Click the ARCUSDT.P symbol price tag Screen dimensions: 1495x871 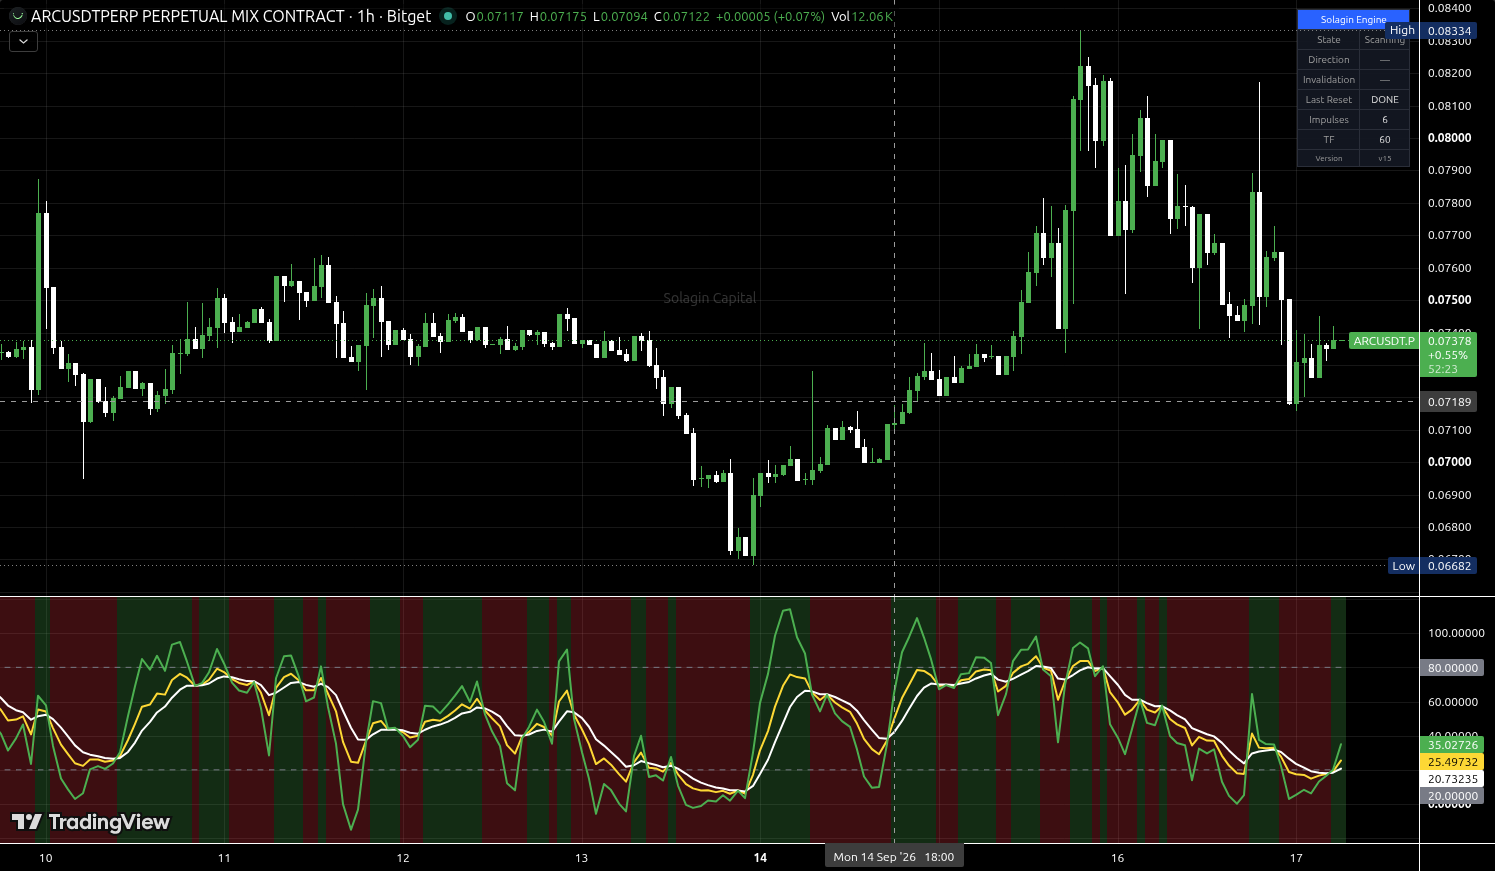click(1384, 341)
